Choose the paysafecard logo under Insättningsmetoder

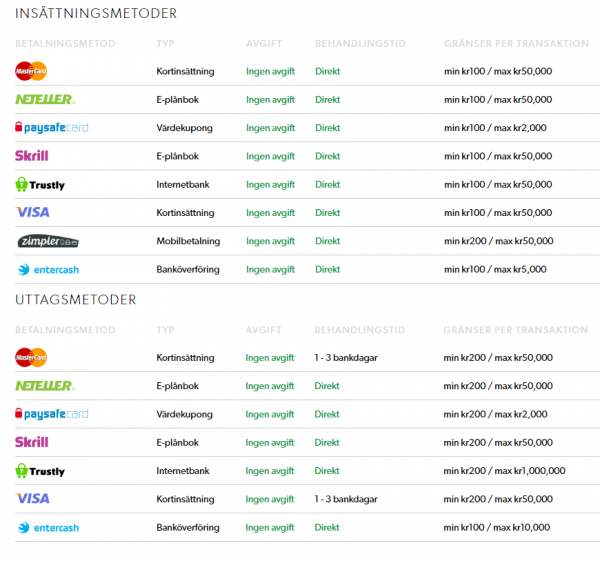[51, 128]
